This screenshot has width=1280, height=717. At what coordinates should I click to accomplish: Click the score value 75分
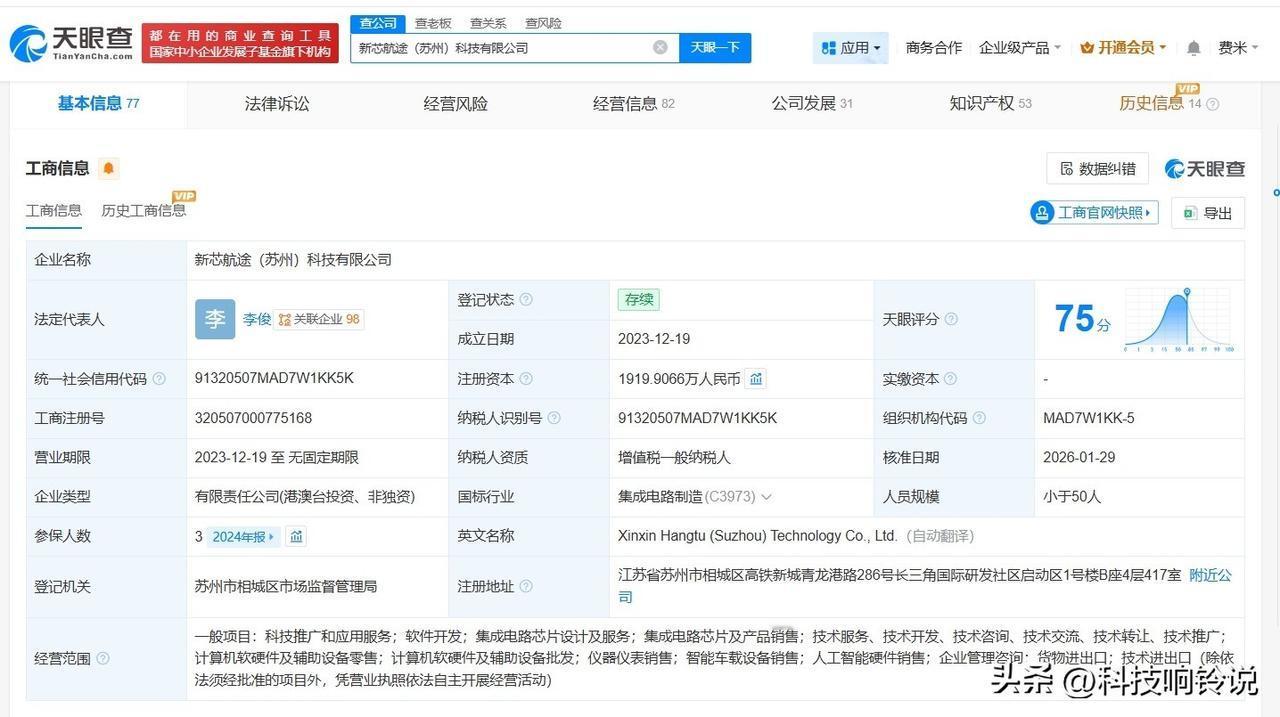1082,319
